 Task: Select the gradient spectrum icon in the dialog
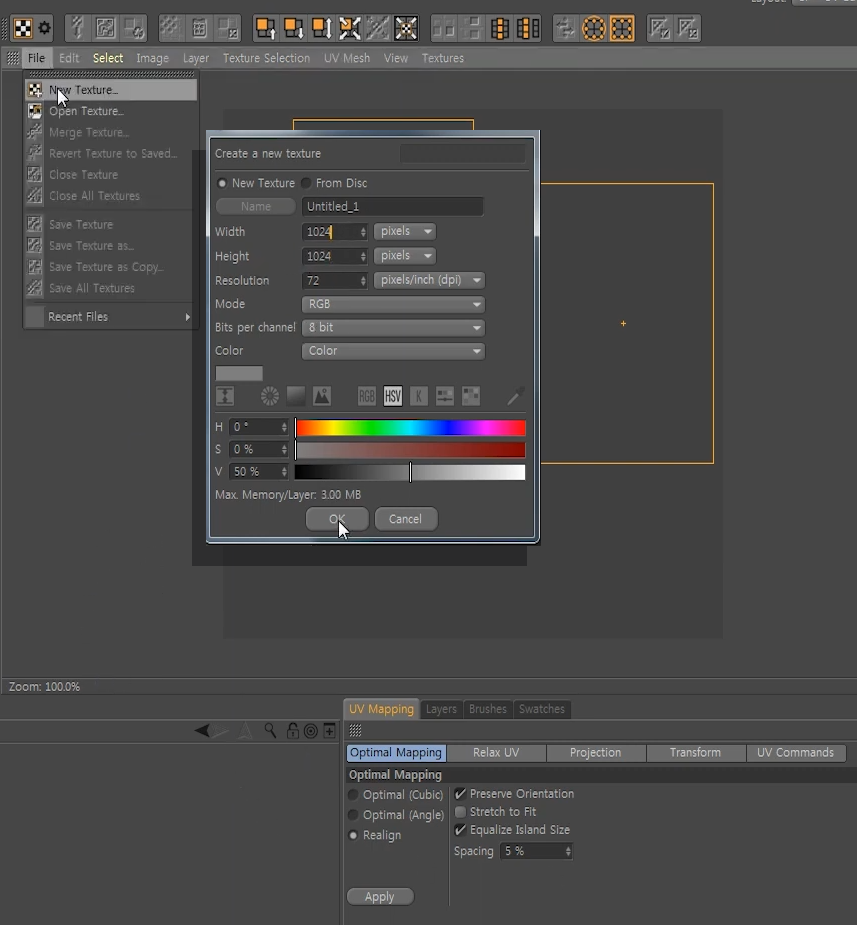(295, 396)
